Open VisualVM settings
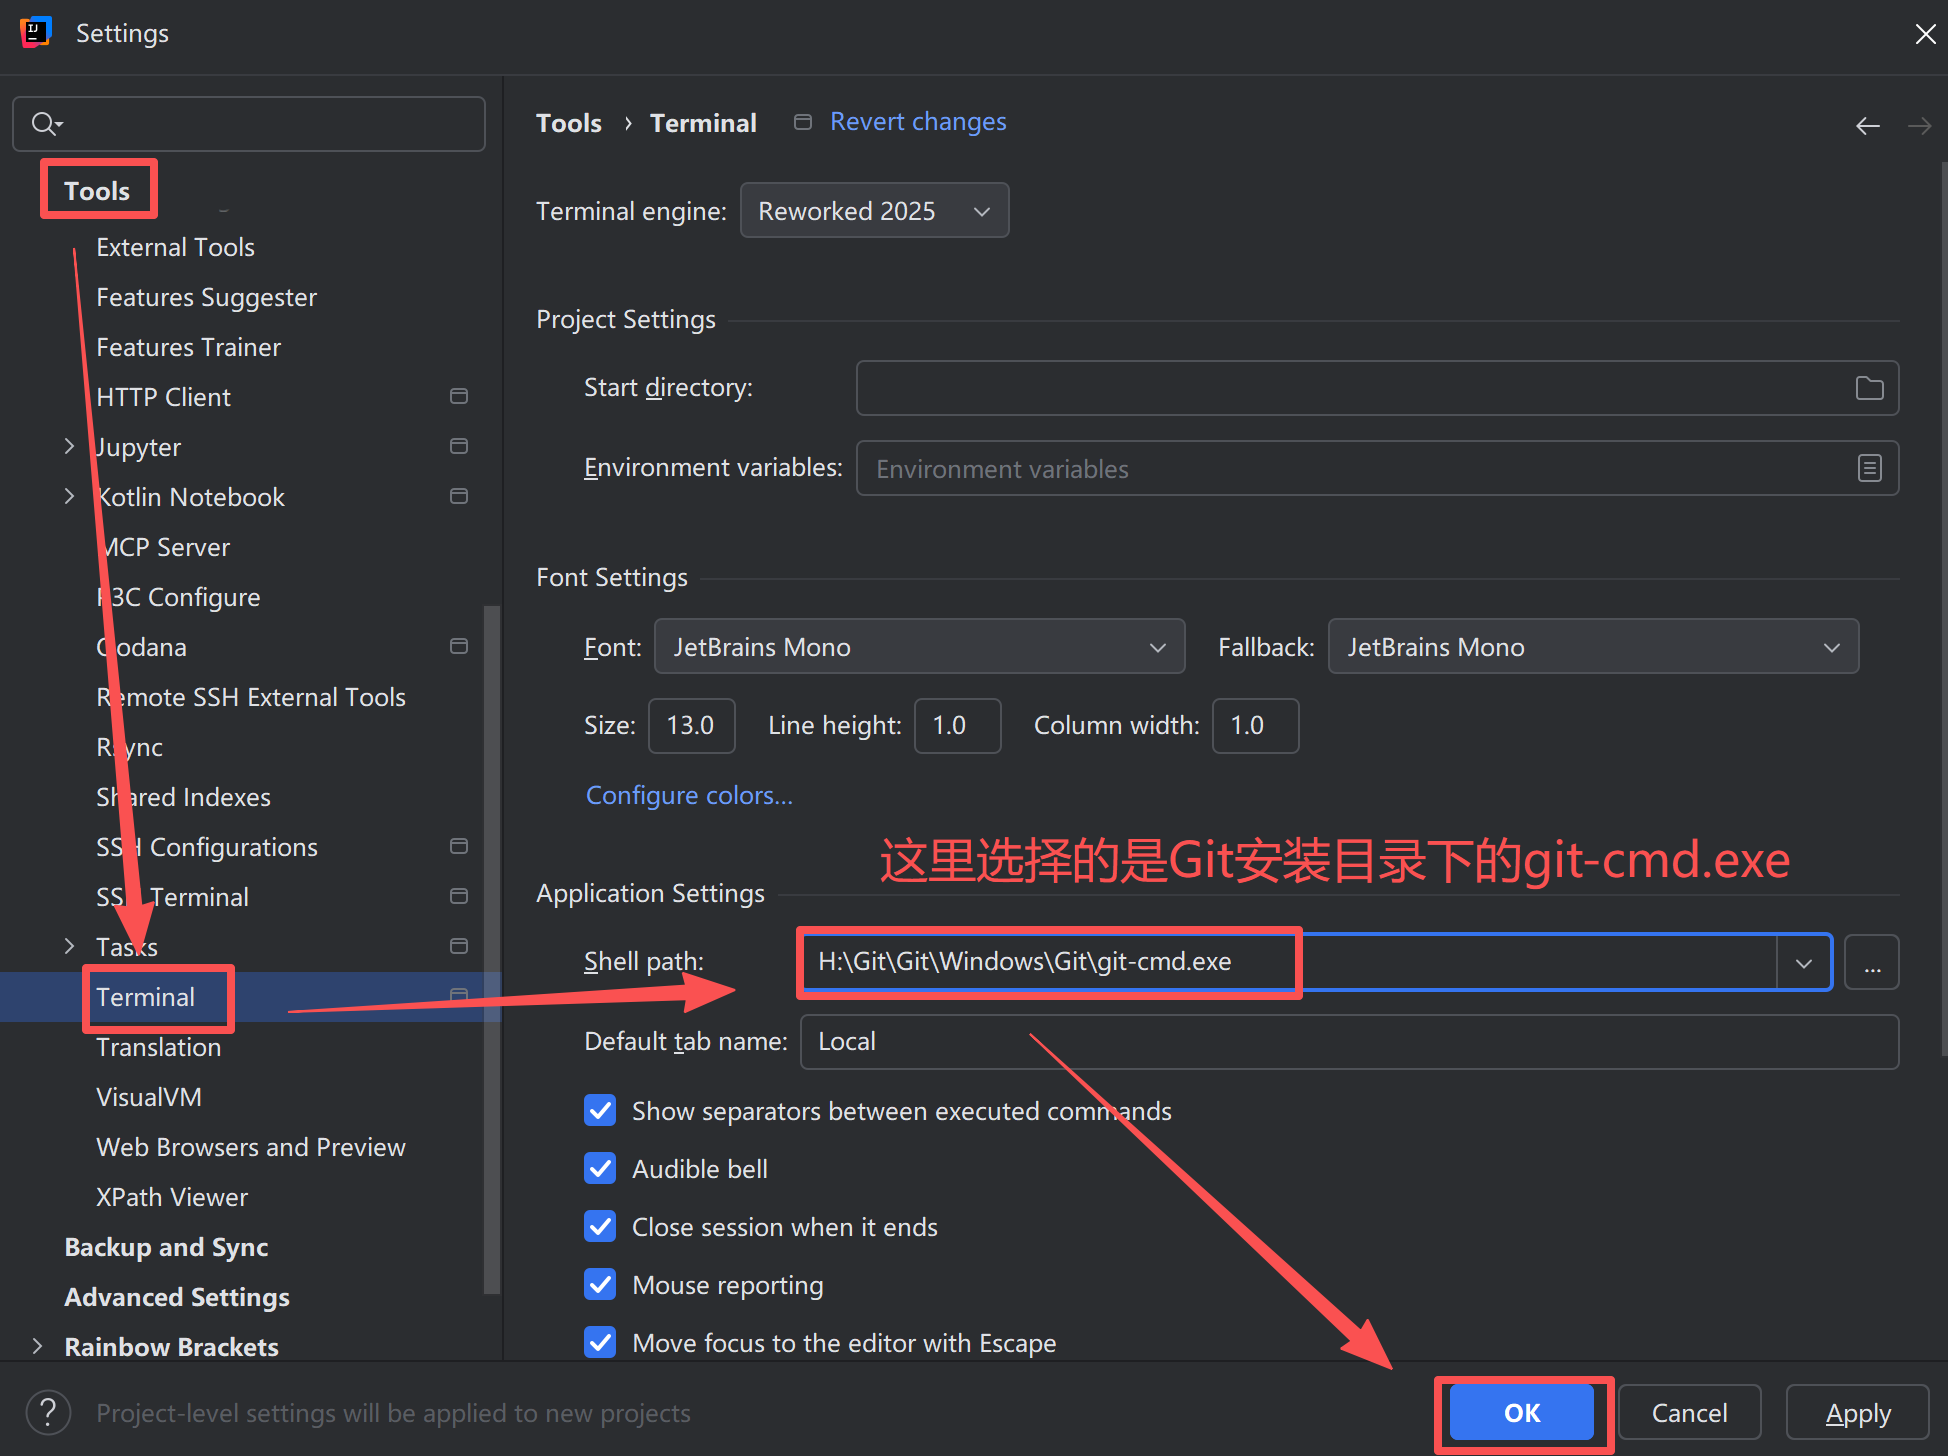Viewport: 1948px width, 1456px height. tap(149, 1097)
